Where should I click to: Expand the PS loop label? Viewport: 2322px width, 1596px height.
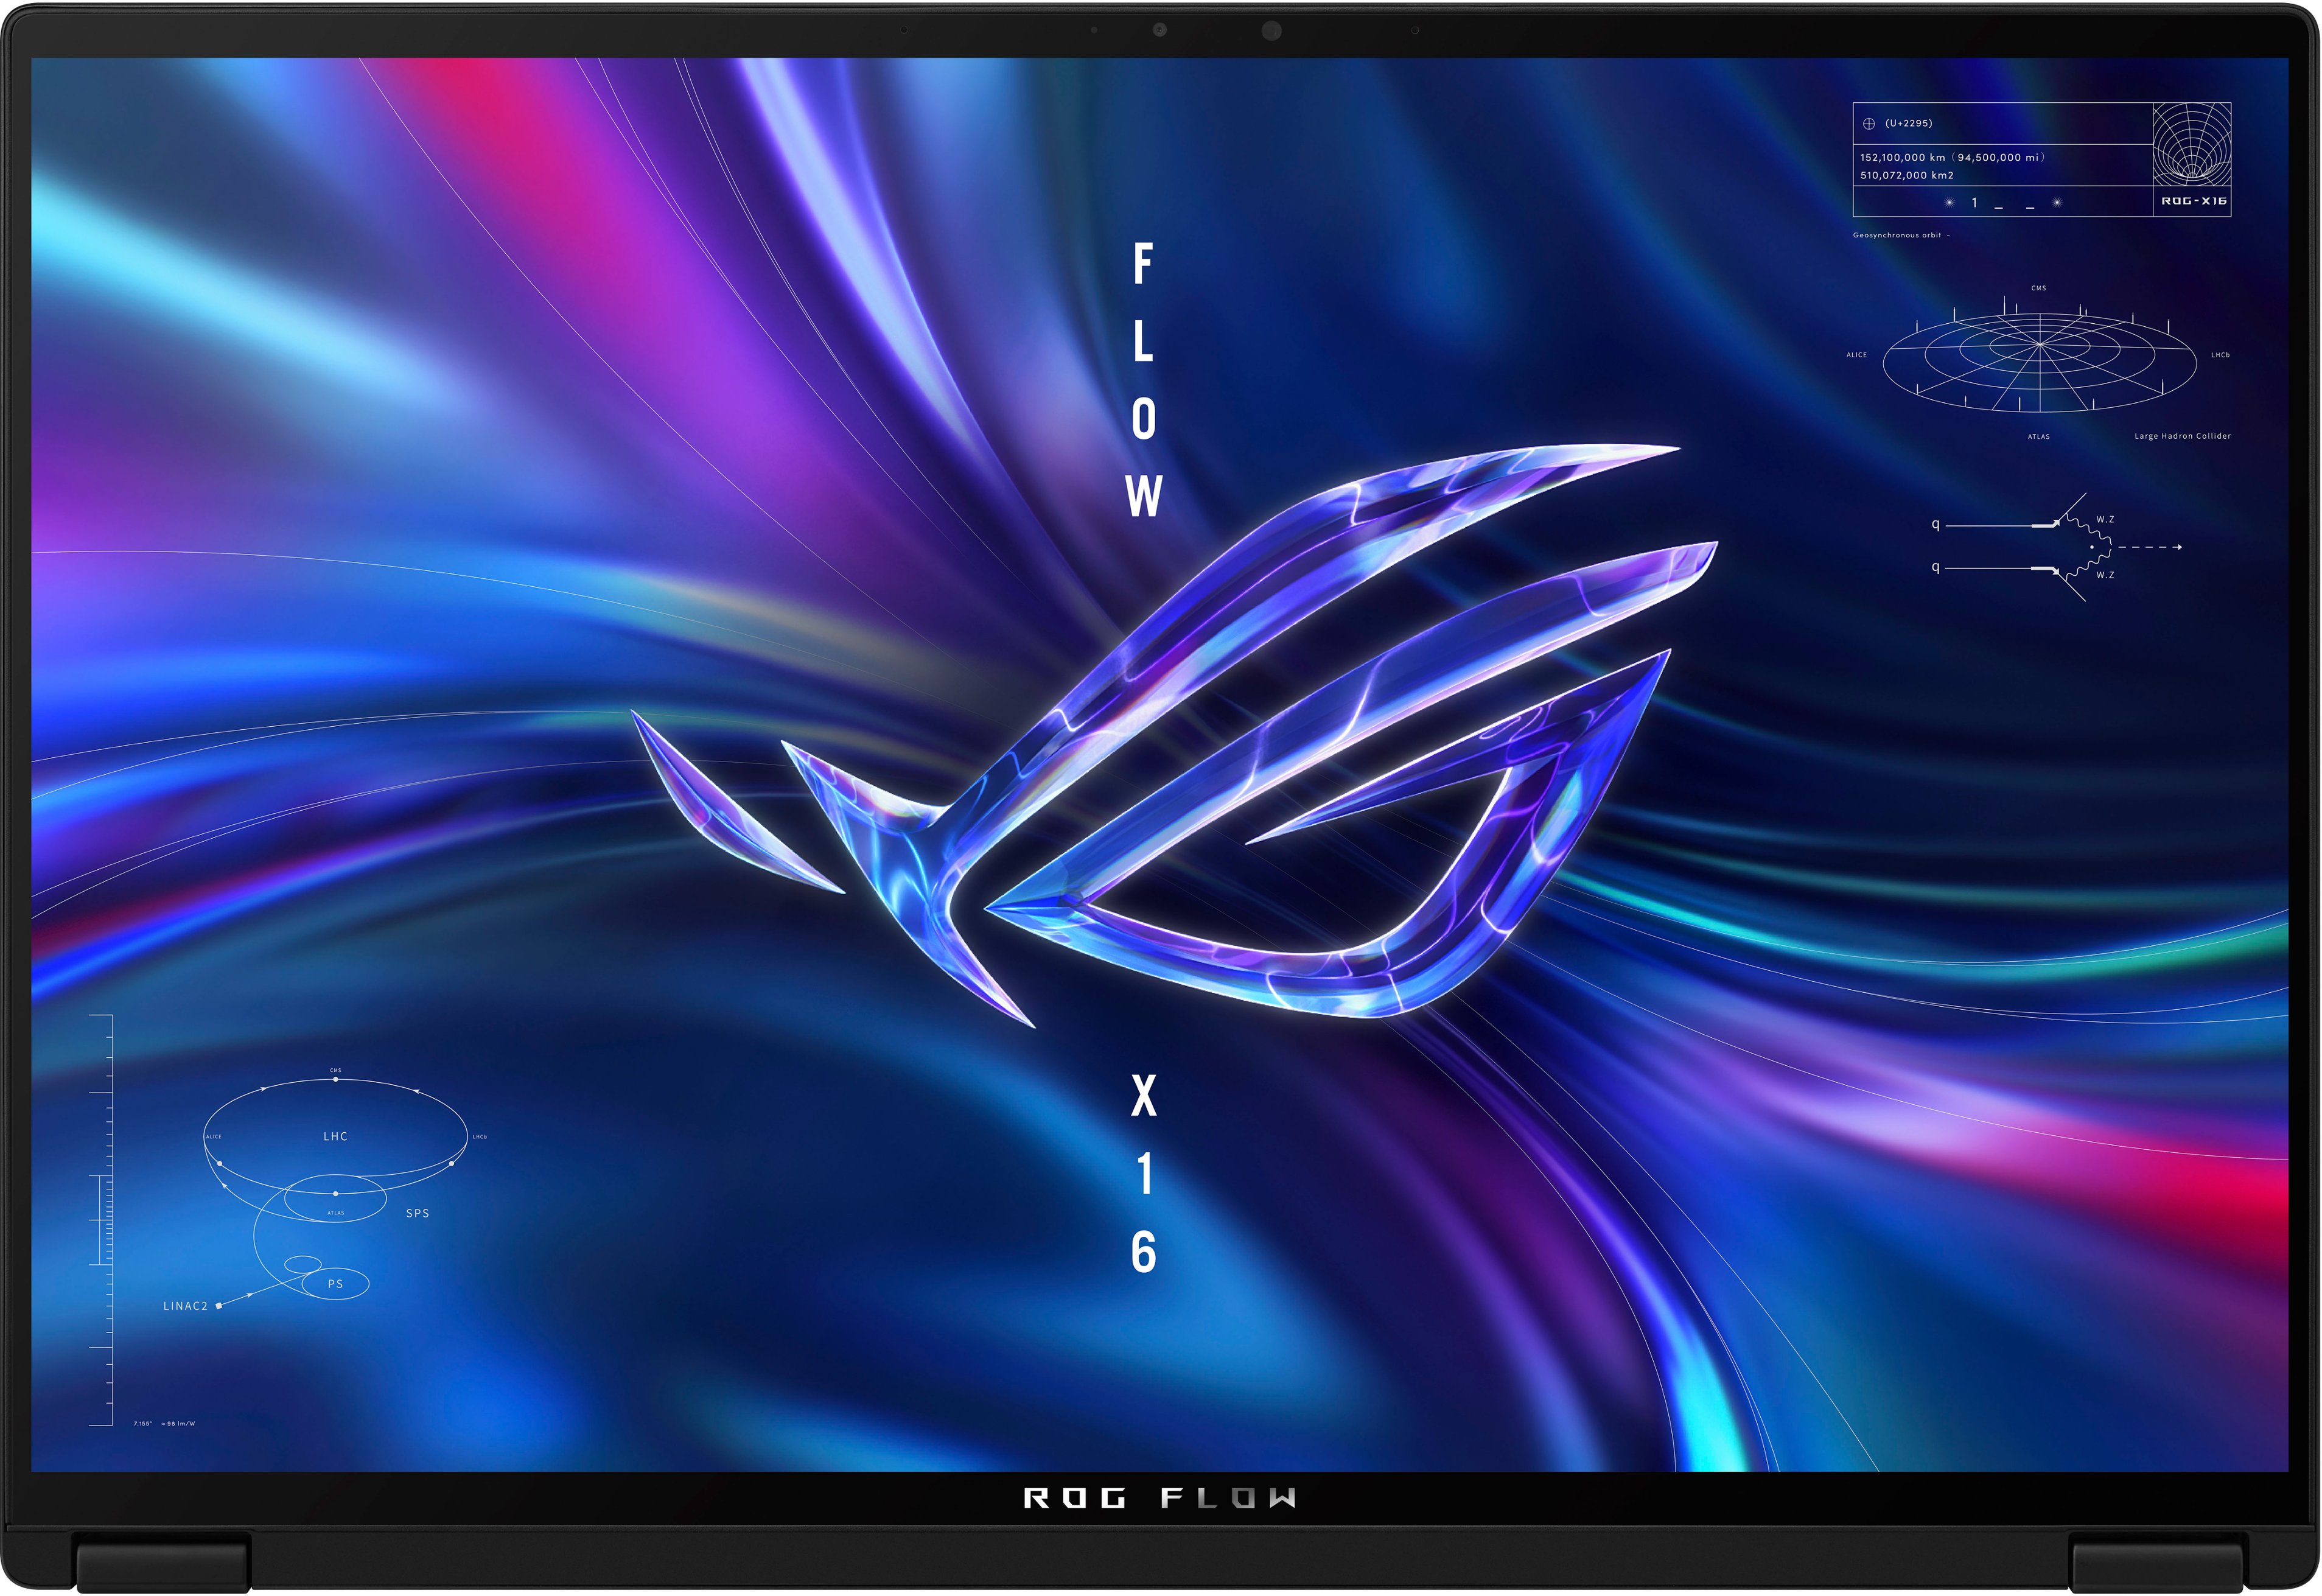tap(335, 1284)
